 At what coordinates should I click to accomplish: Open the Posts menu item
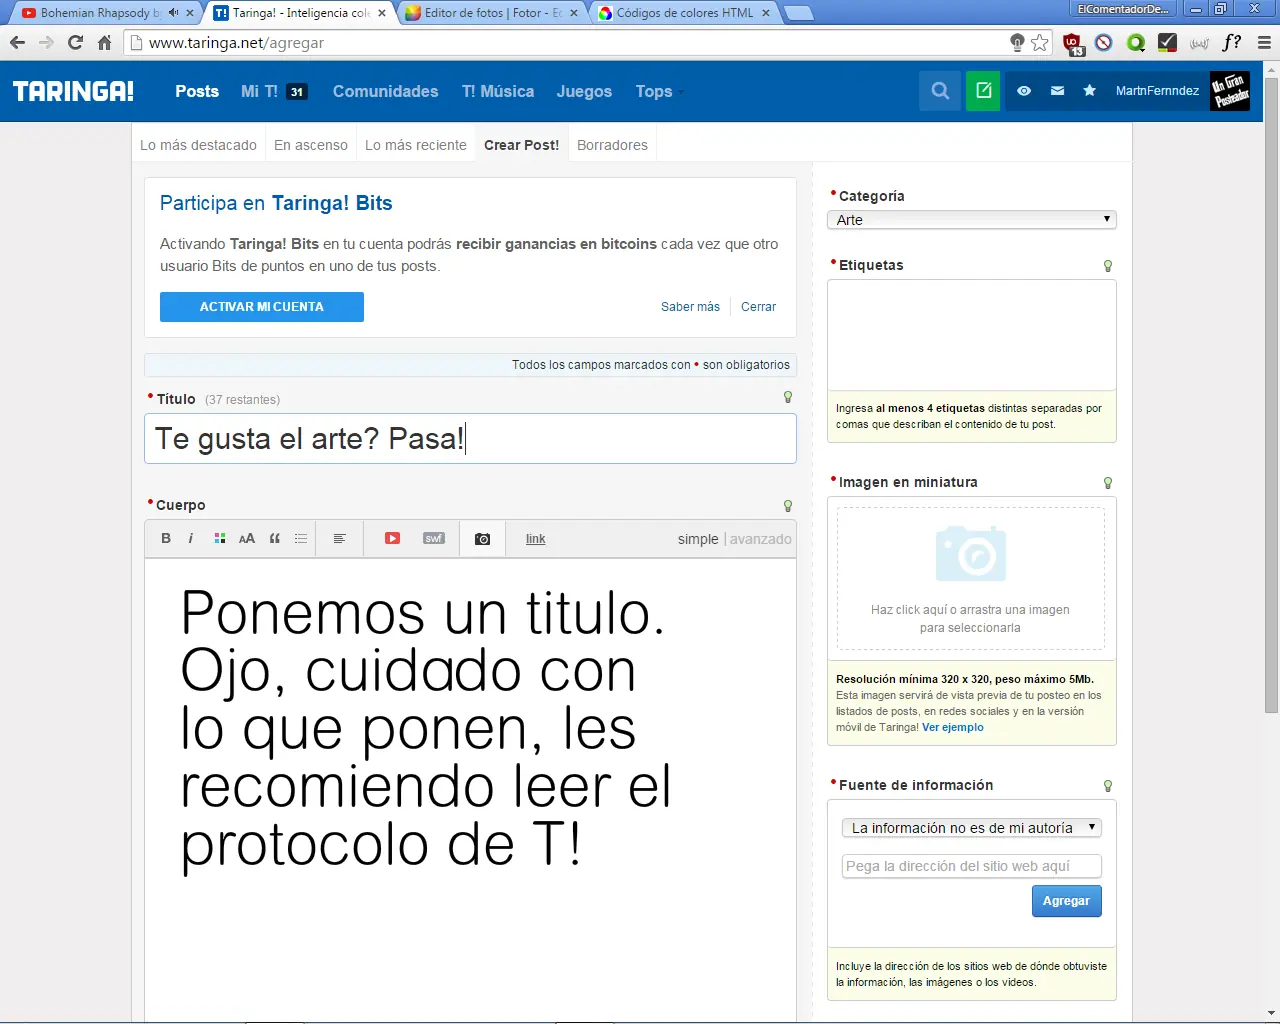(x=197, y=91)
